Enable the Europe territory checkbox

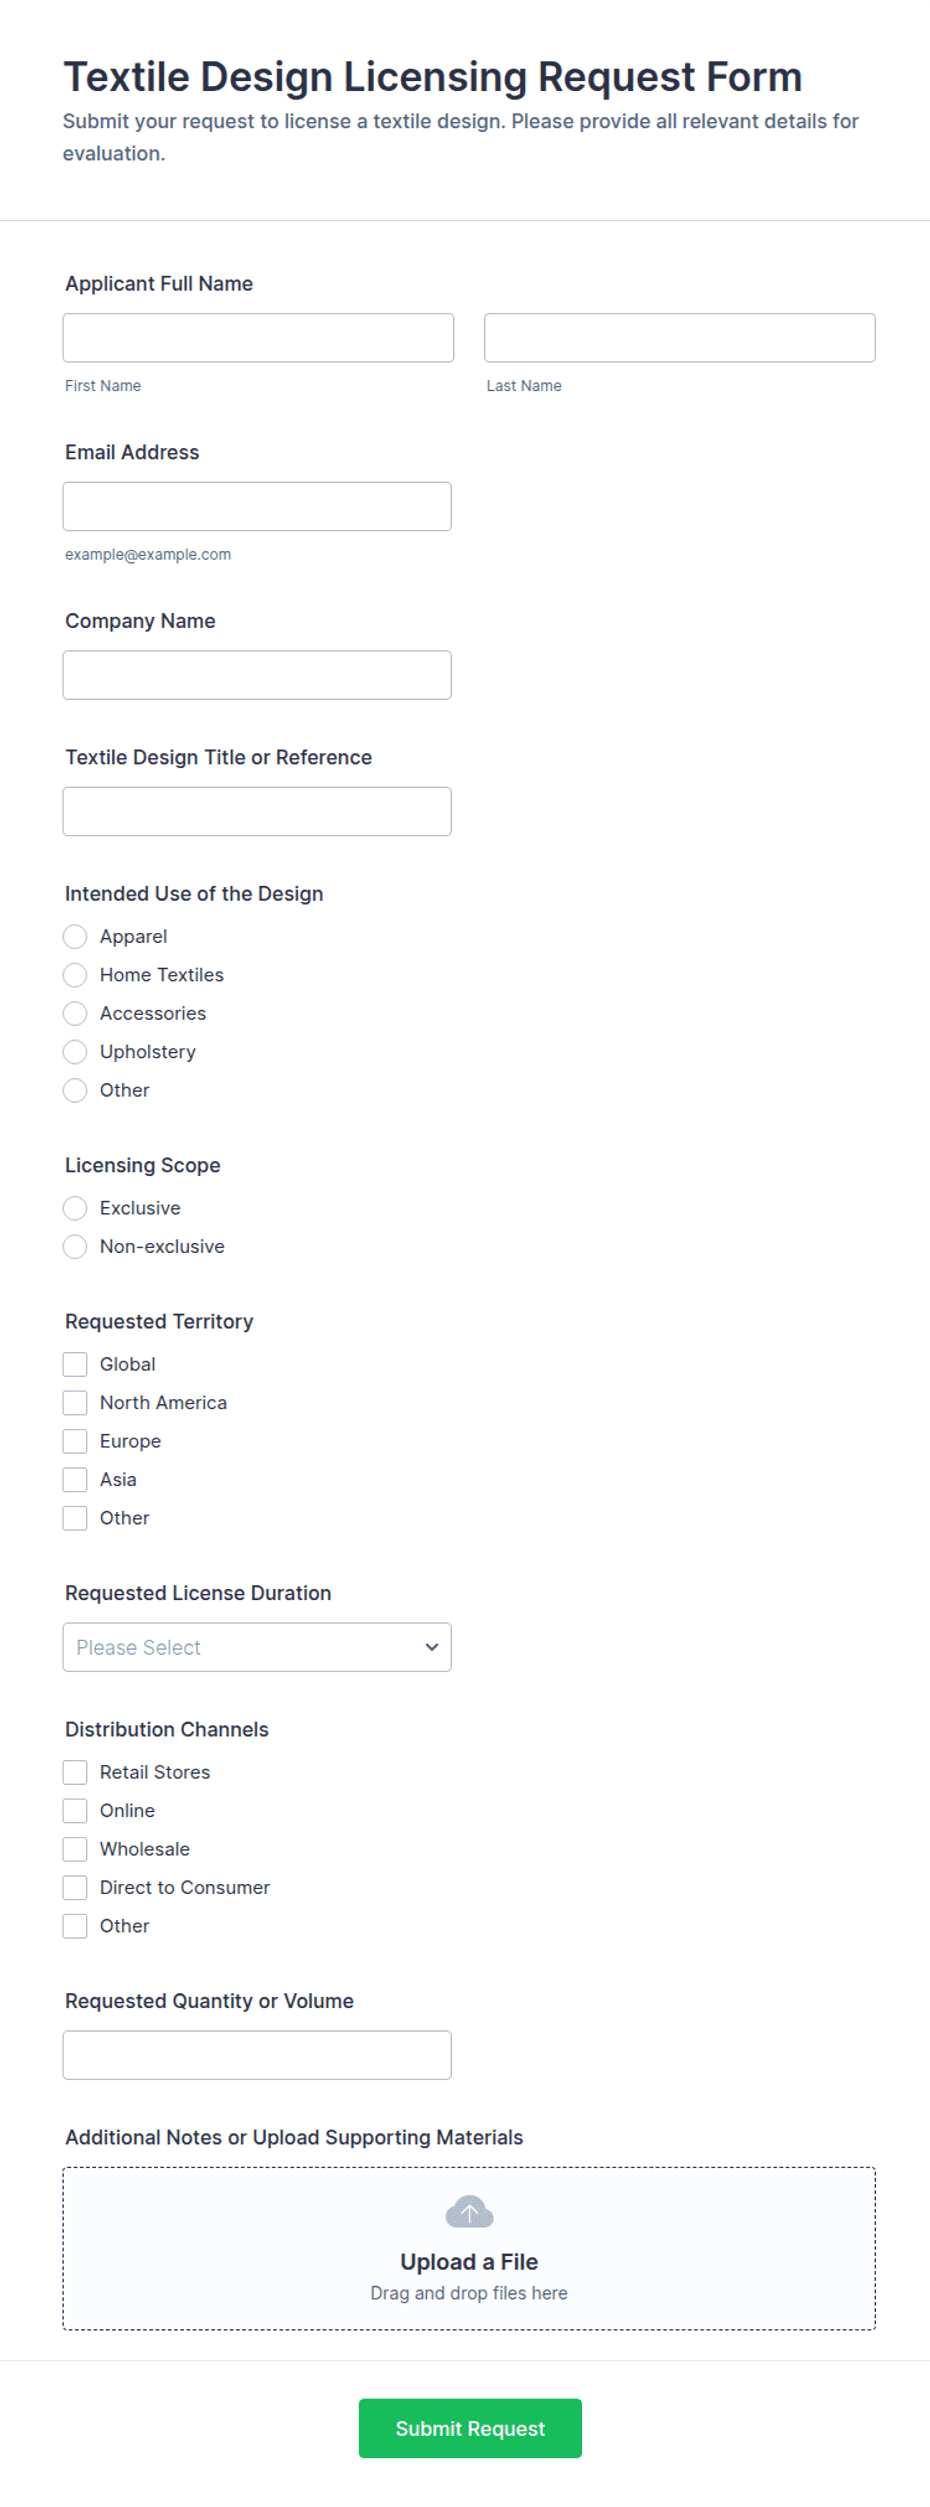click(75, 1441)
